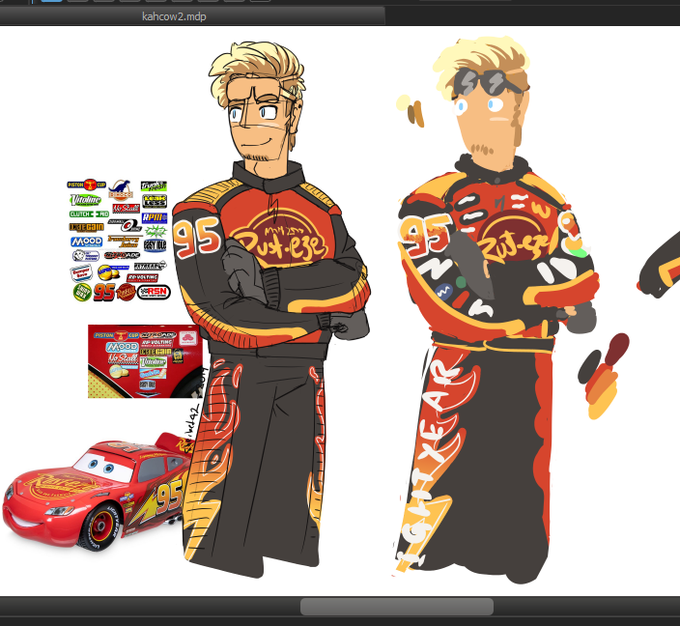Grab the horizontal scrollbar thumb below canvas
This screenshot has height=626, width=680.
tap(396, 606)
